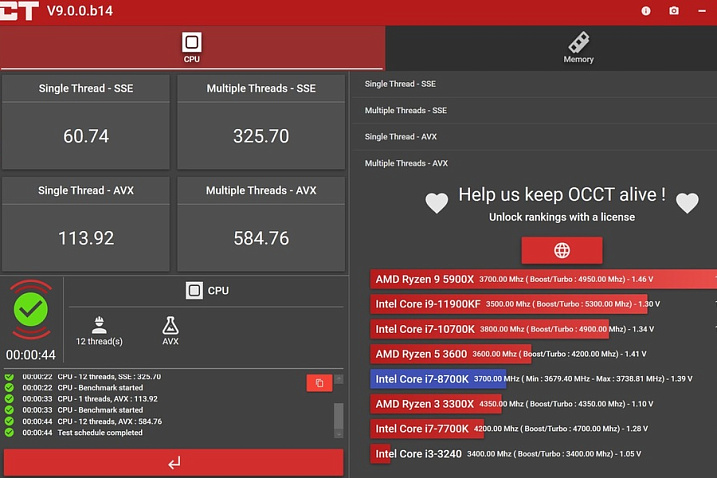The height and width of the screenshot is (478, 717).
Task: Open Single Thread - AVX rankings row
Action: [x=534, y=137]
